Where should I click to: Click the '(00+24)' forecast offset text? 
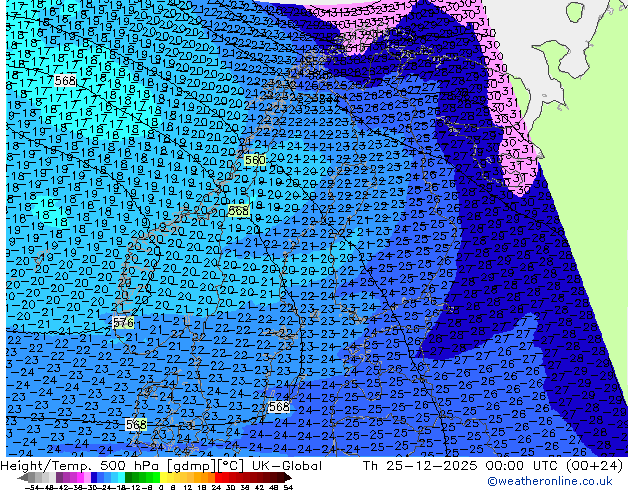coord(594,466)
